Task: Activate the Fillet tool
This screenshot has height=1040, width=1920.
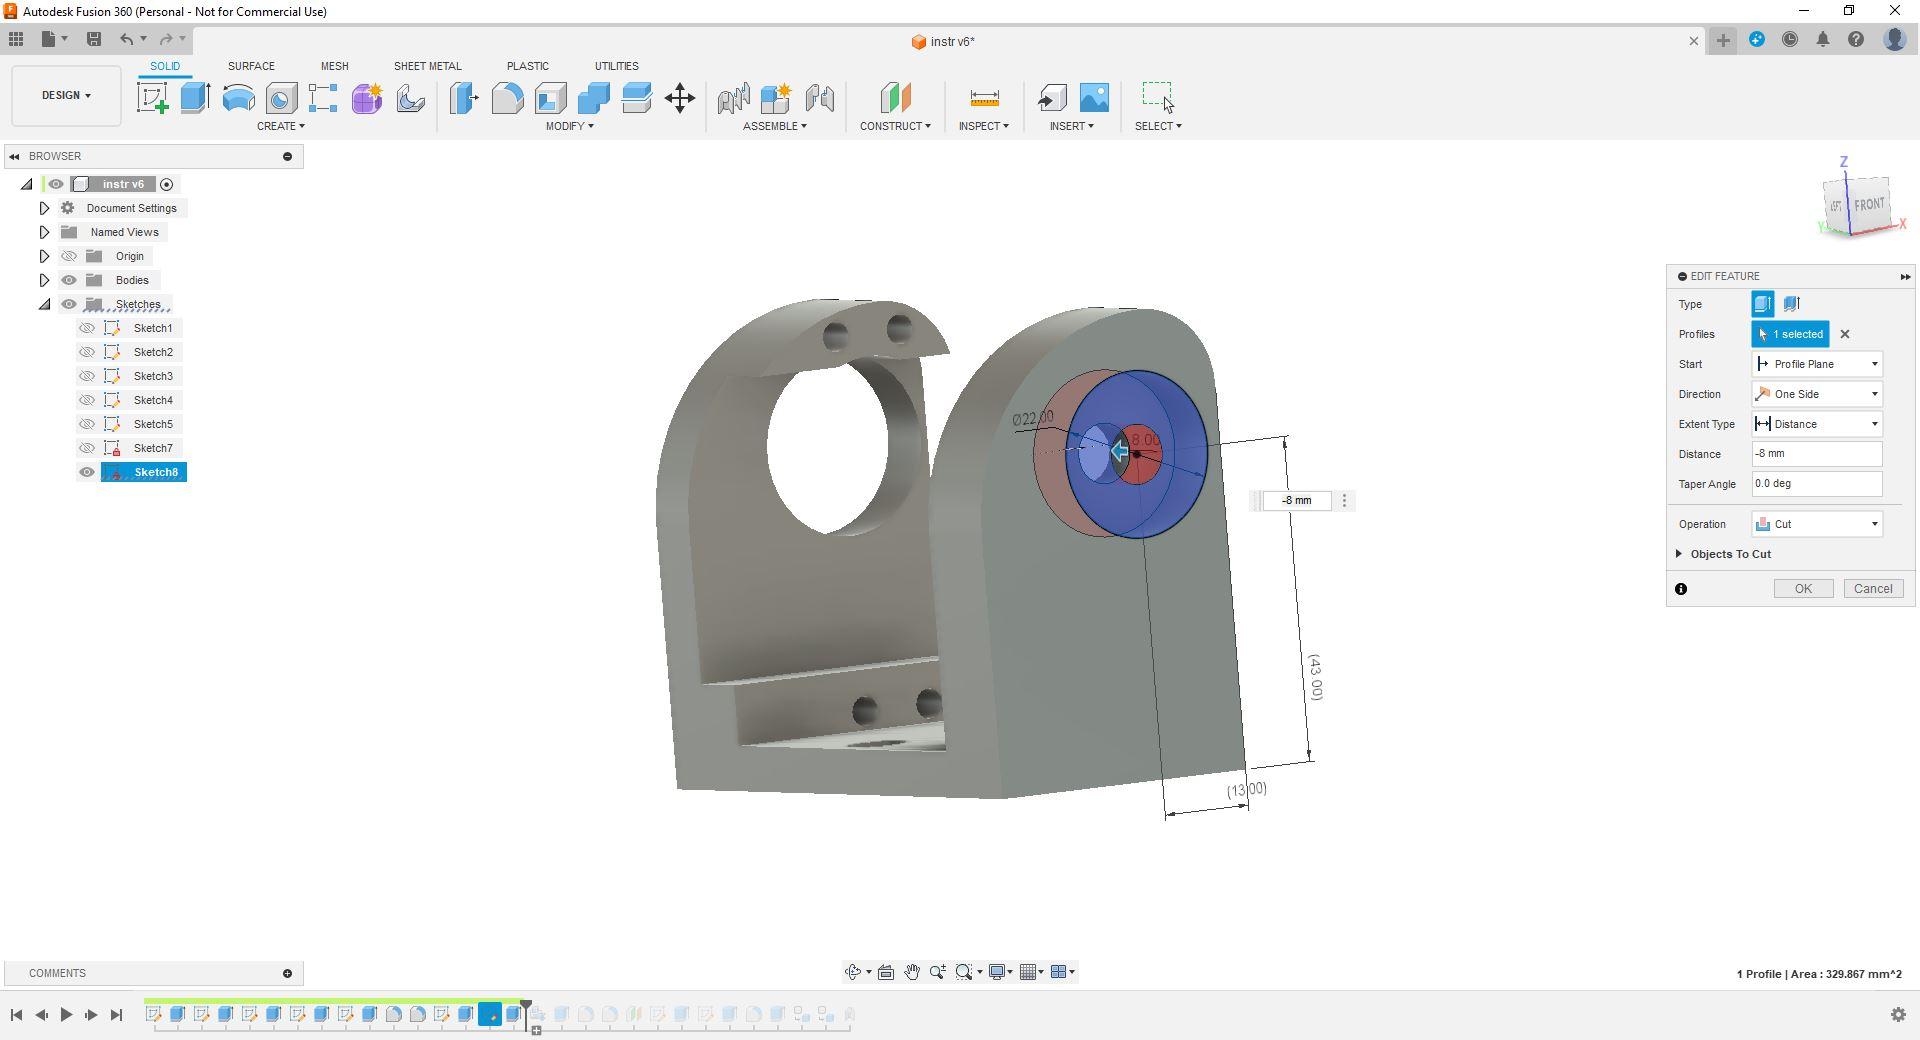Action: click(x=507, y=98)
